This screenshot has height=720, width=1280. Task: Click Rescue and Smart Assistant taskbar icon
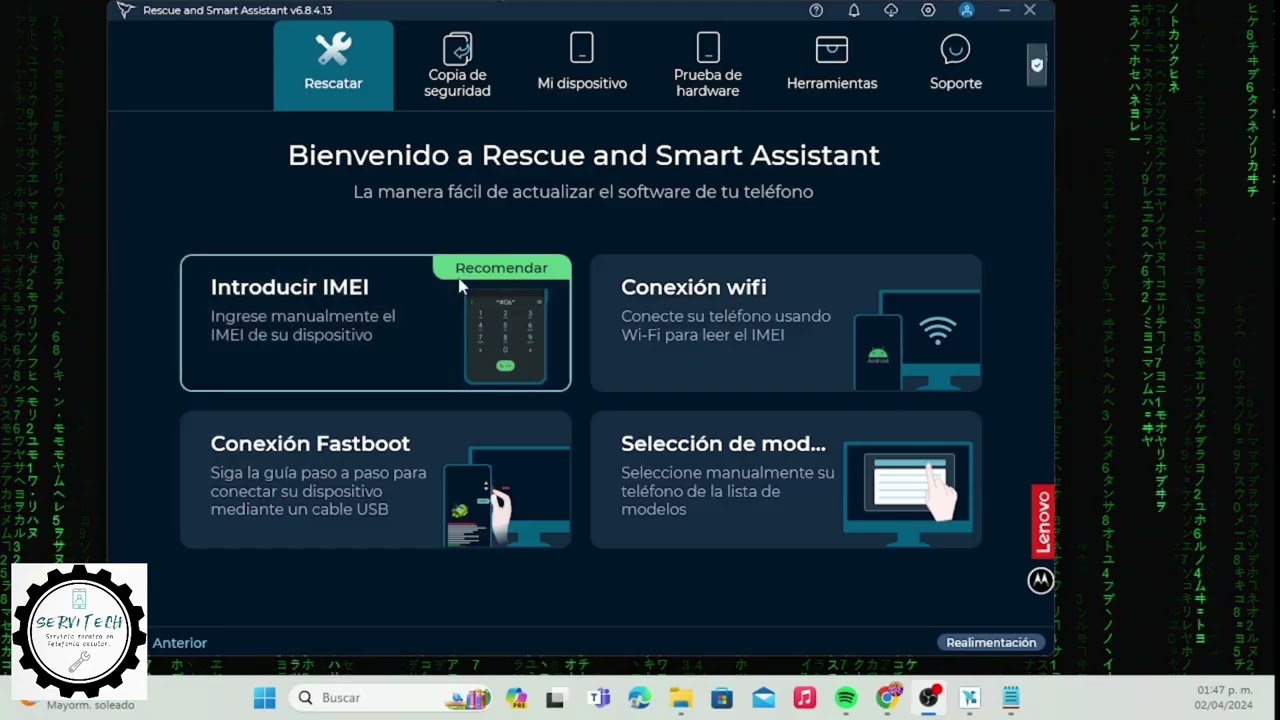tap(970, 698)
